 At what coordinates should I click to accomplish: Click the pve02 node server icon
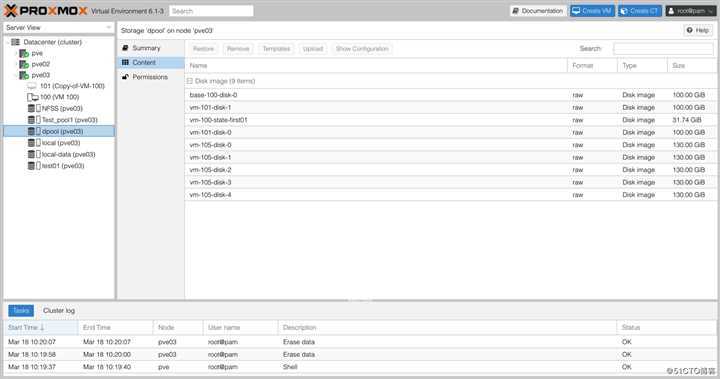[24, 64]
